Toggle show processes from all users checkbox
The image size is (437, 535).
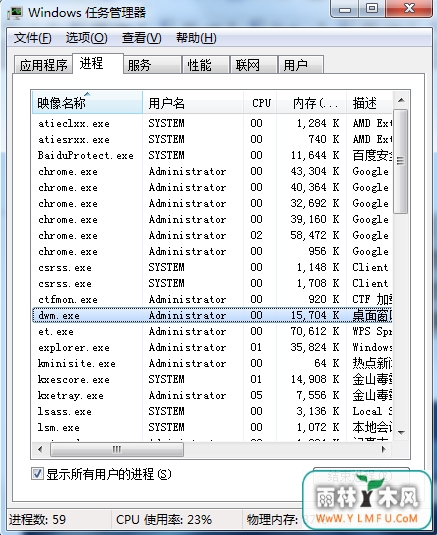(37, 474)
